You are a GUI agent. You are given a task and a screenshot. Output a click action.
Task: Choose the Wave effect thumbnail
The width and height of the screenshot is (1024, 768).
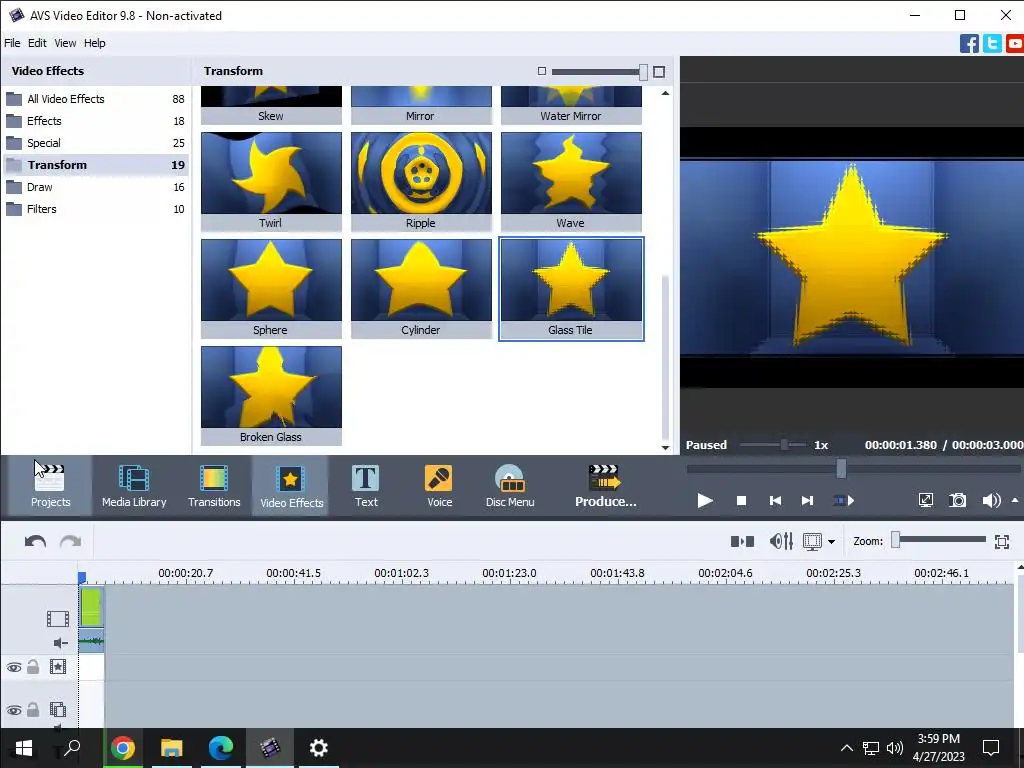coord(571,181)
